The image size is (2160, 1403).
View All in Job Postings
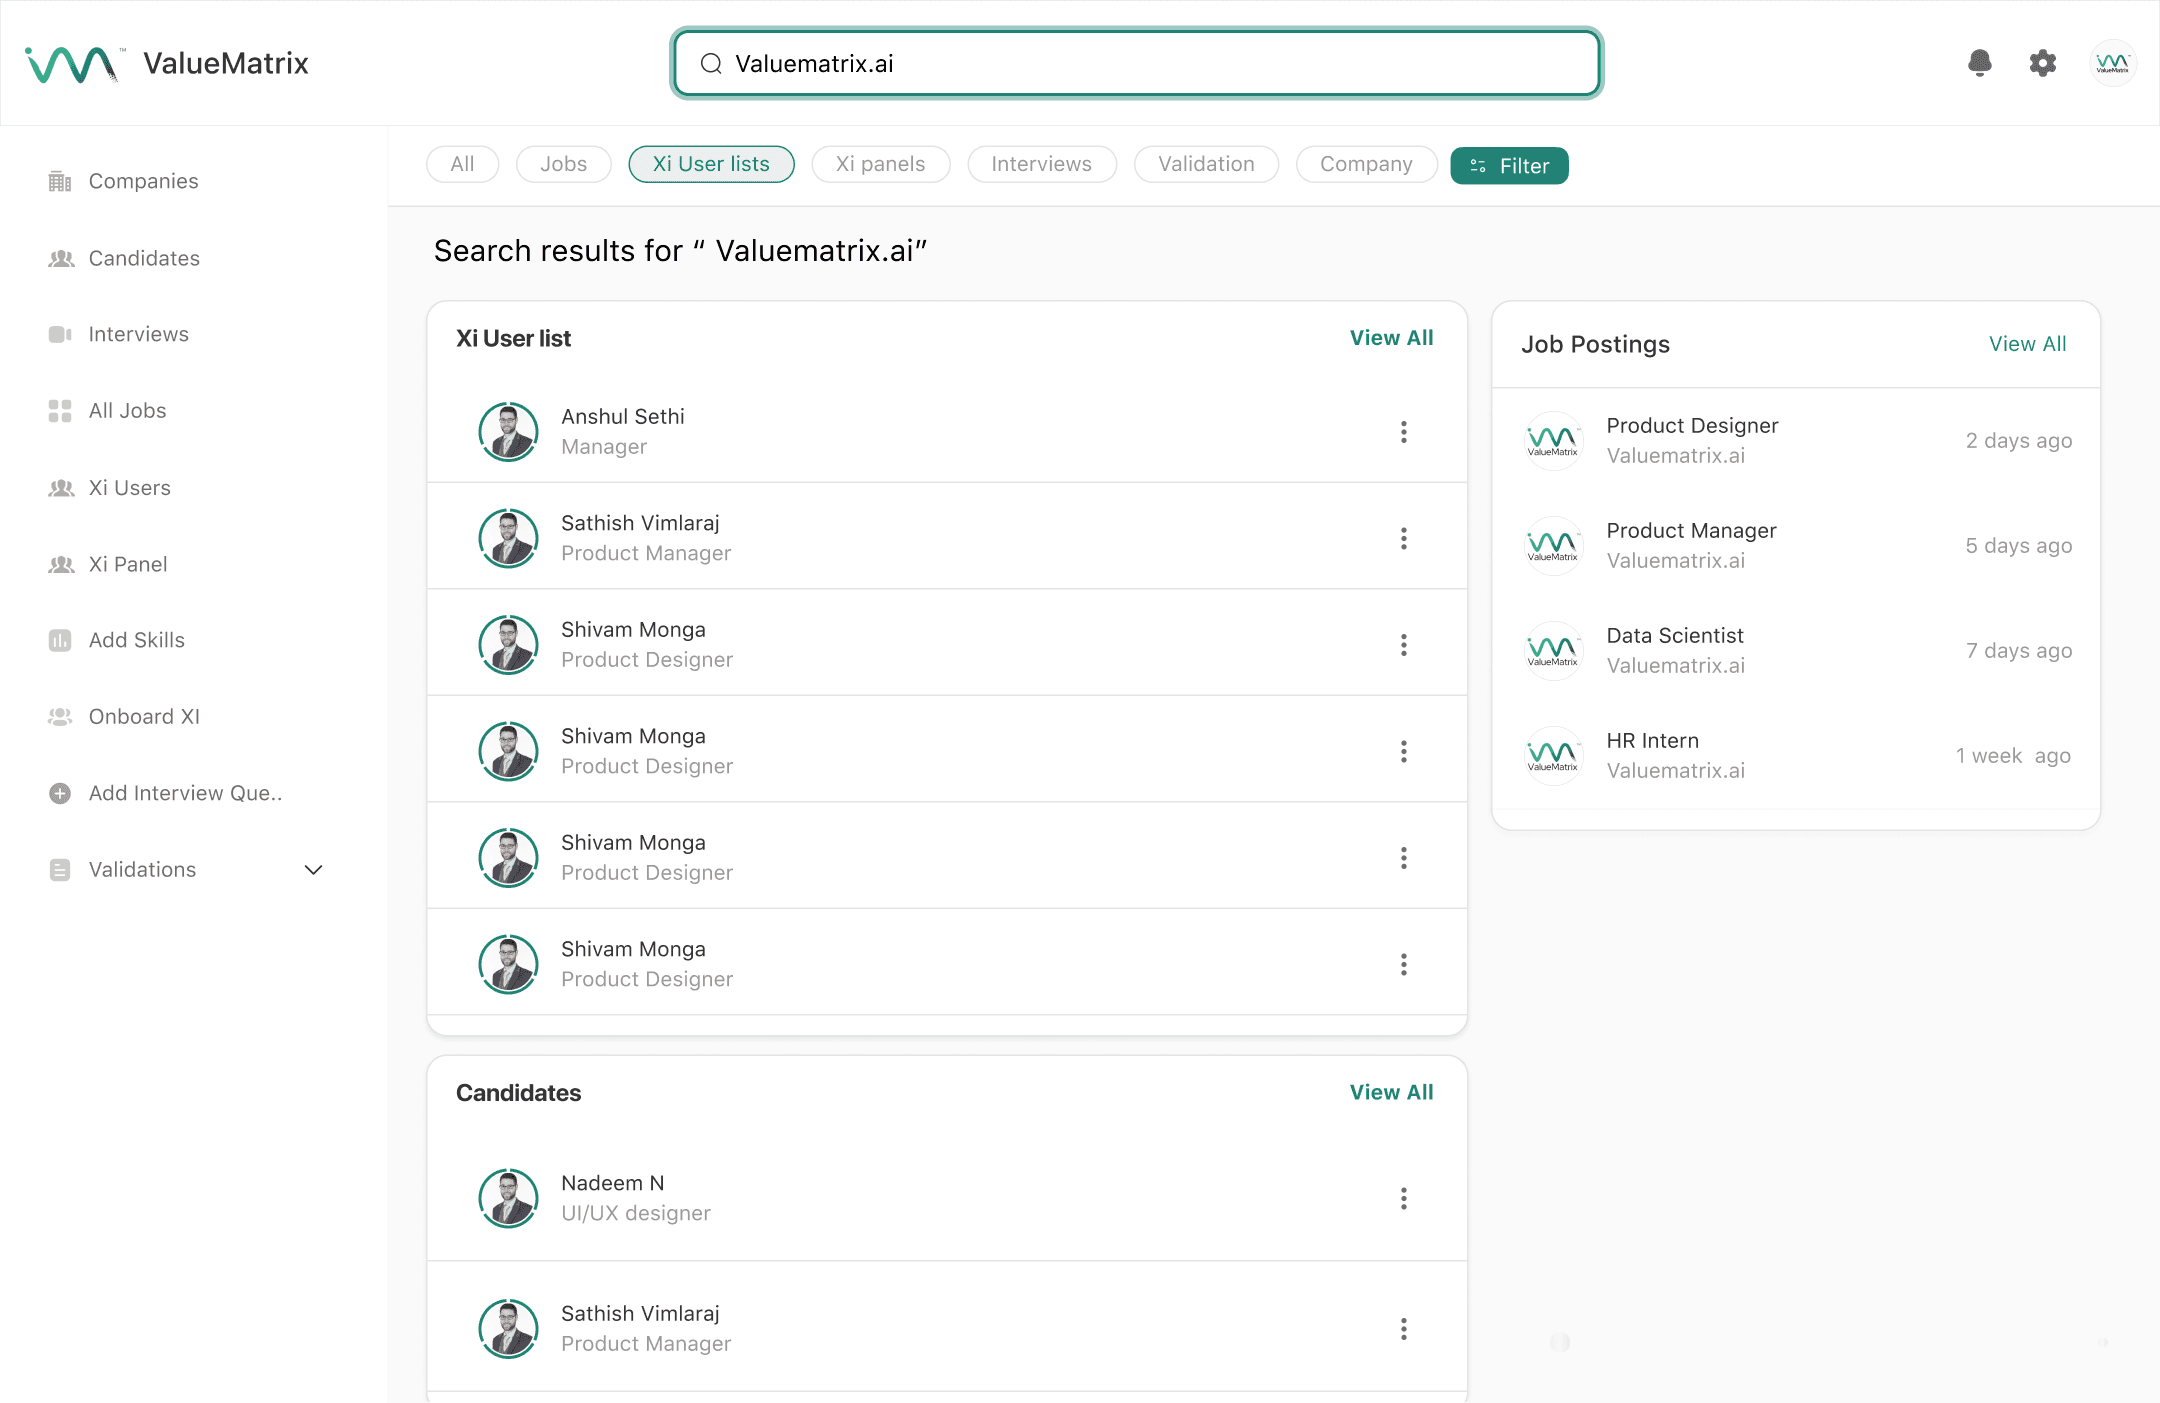pyautogui.click(x=2027, y=344)
